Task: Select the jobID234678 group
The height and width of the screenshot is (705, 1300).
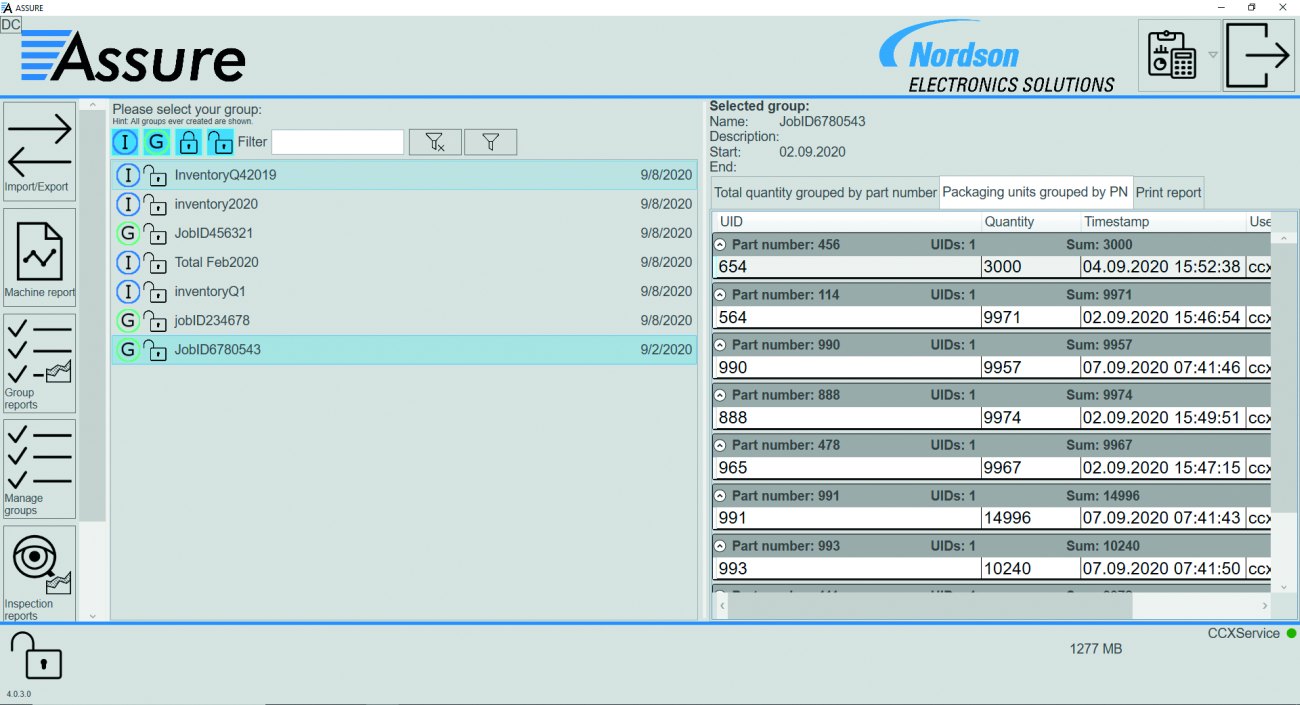Action: click(404, 320)
